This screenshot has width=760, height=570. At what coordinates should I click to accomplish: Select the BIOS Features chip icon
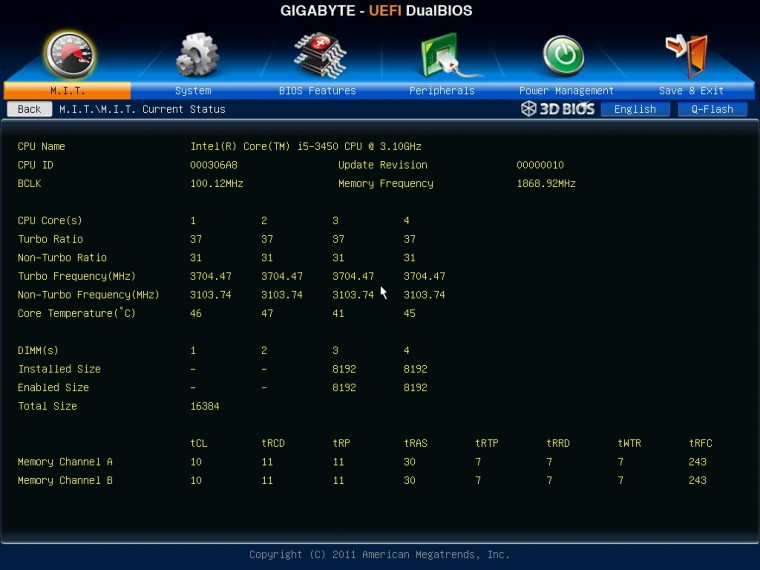click(x=320, y=55)
